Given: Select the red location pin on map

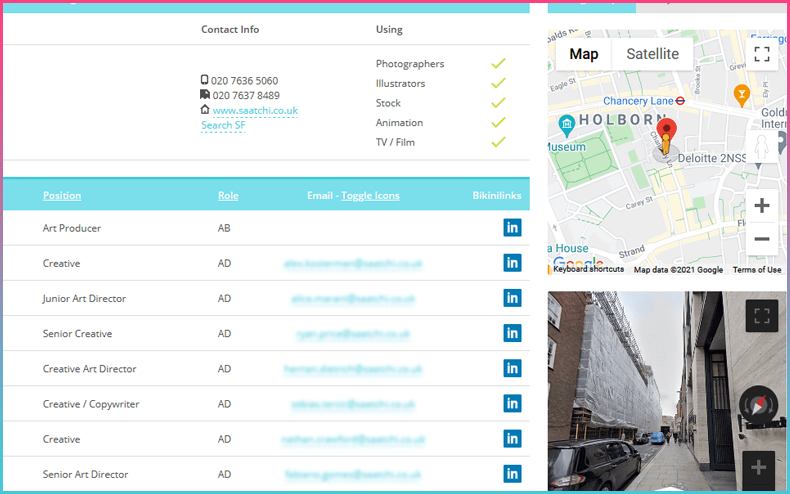Looking at the screenshot, I should click(667, 130).
